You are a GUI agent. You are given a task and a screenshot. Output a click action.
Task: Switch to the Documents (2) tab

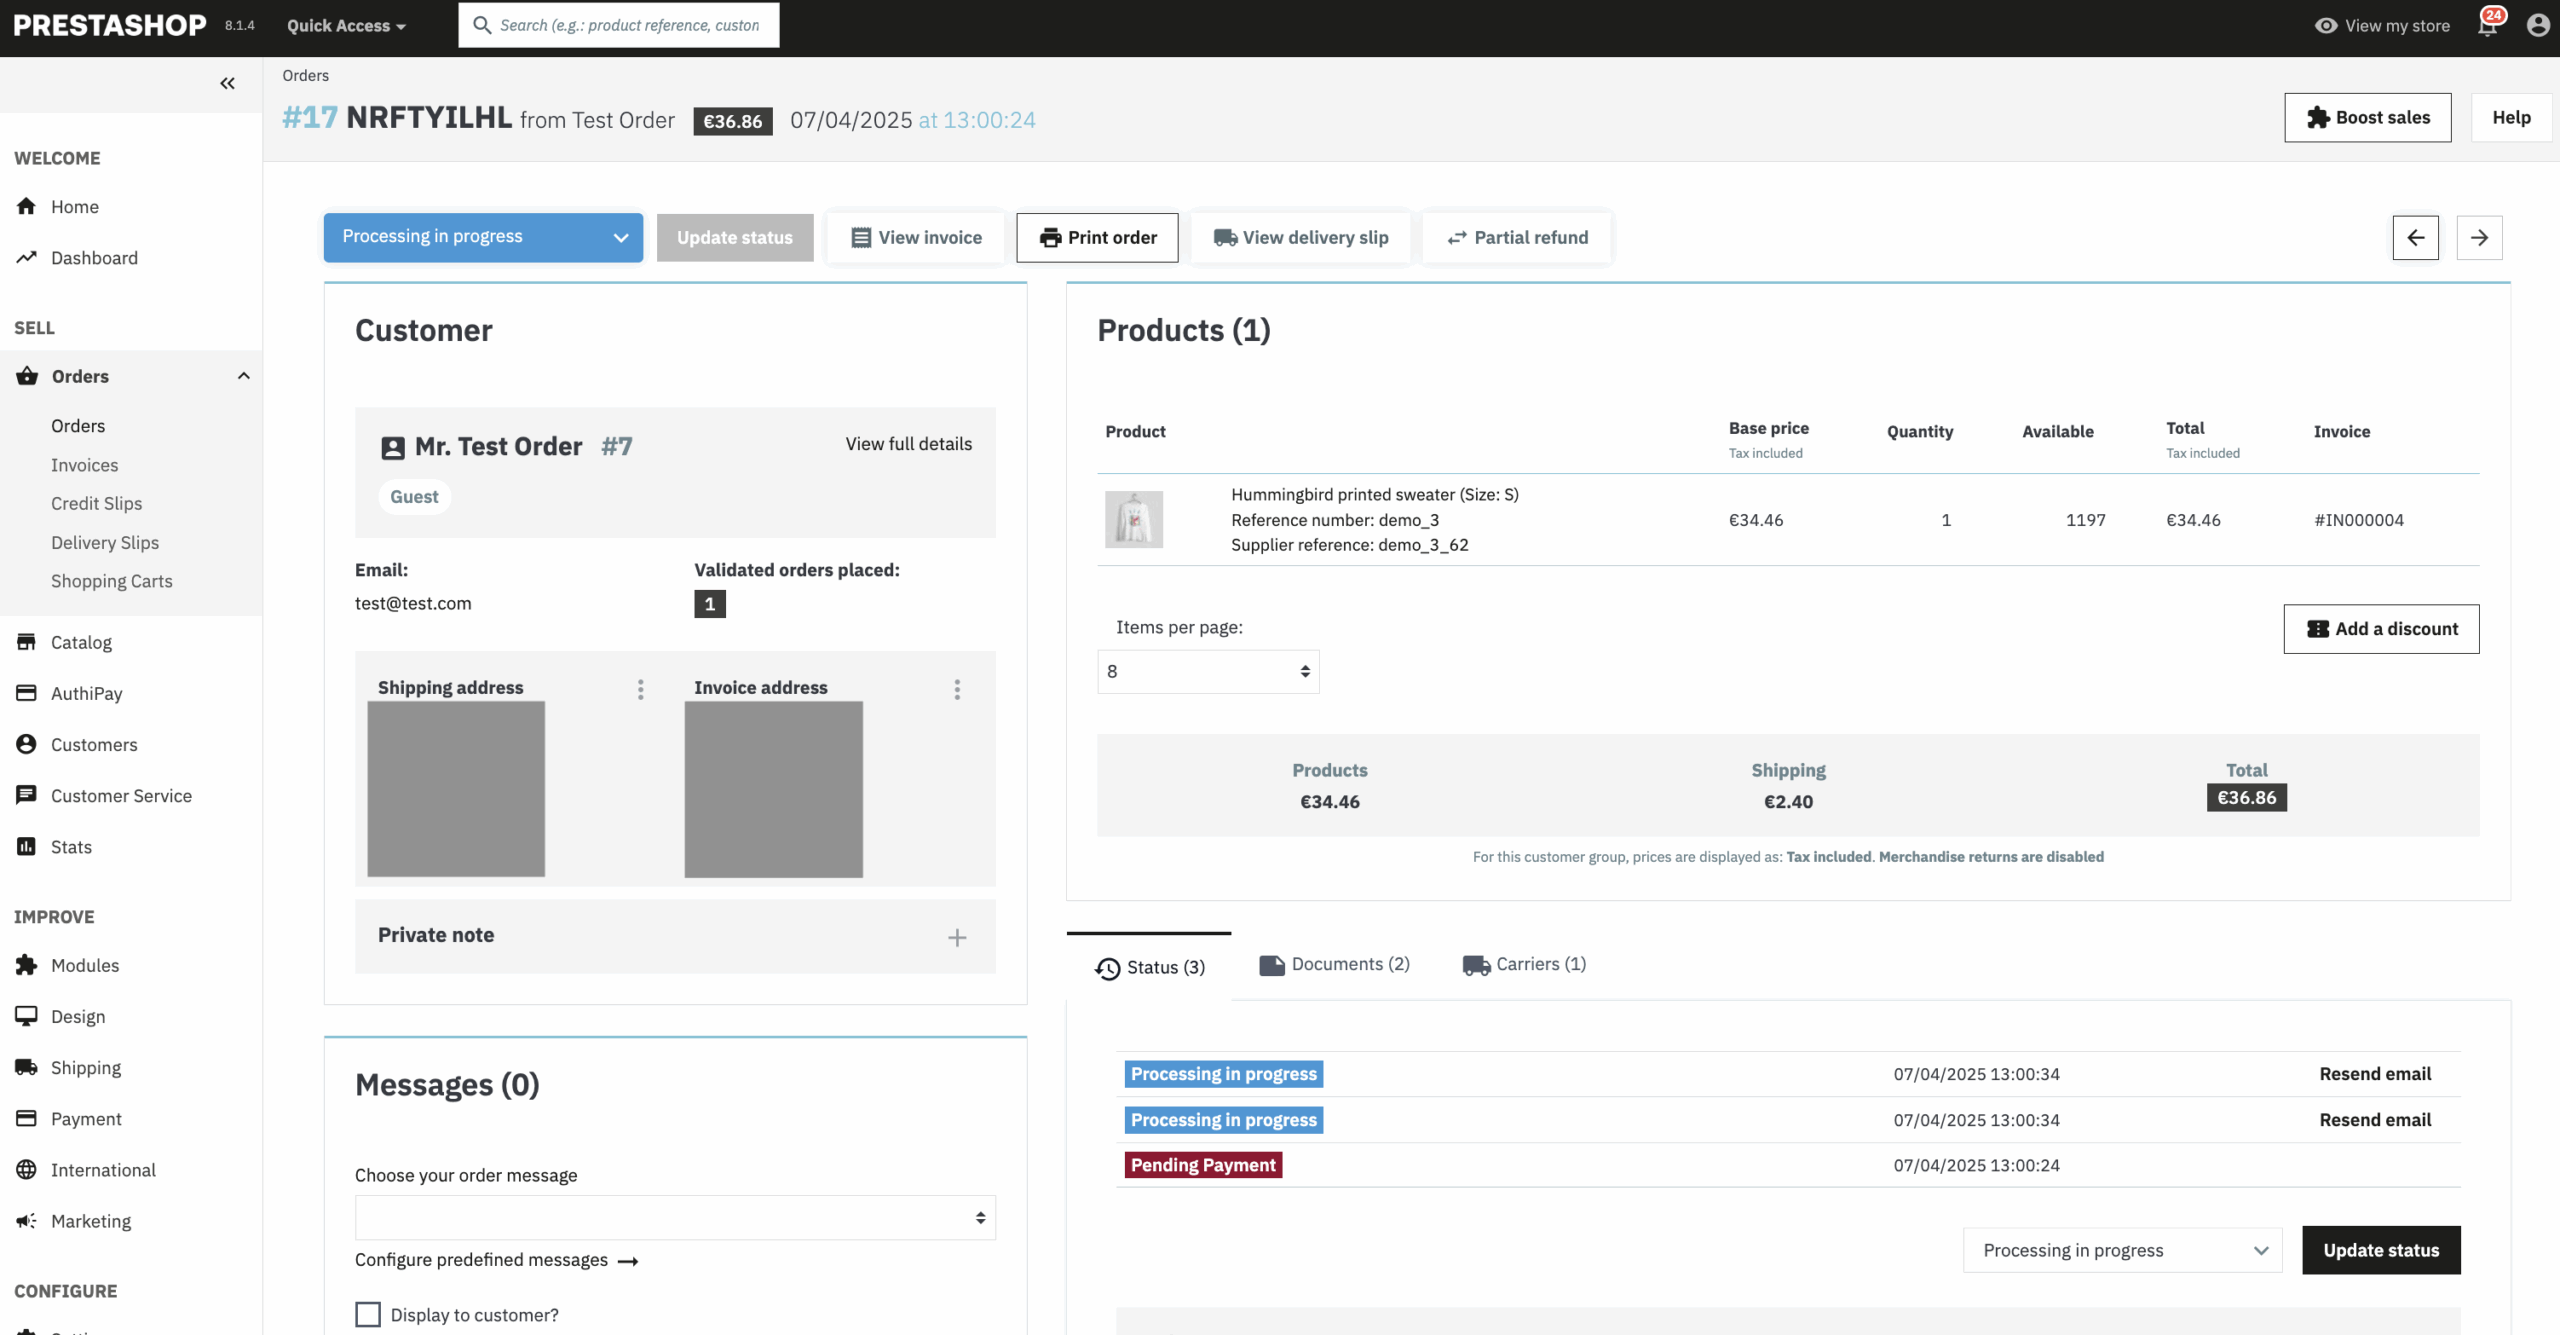point(1334,964)
